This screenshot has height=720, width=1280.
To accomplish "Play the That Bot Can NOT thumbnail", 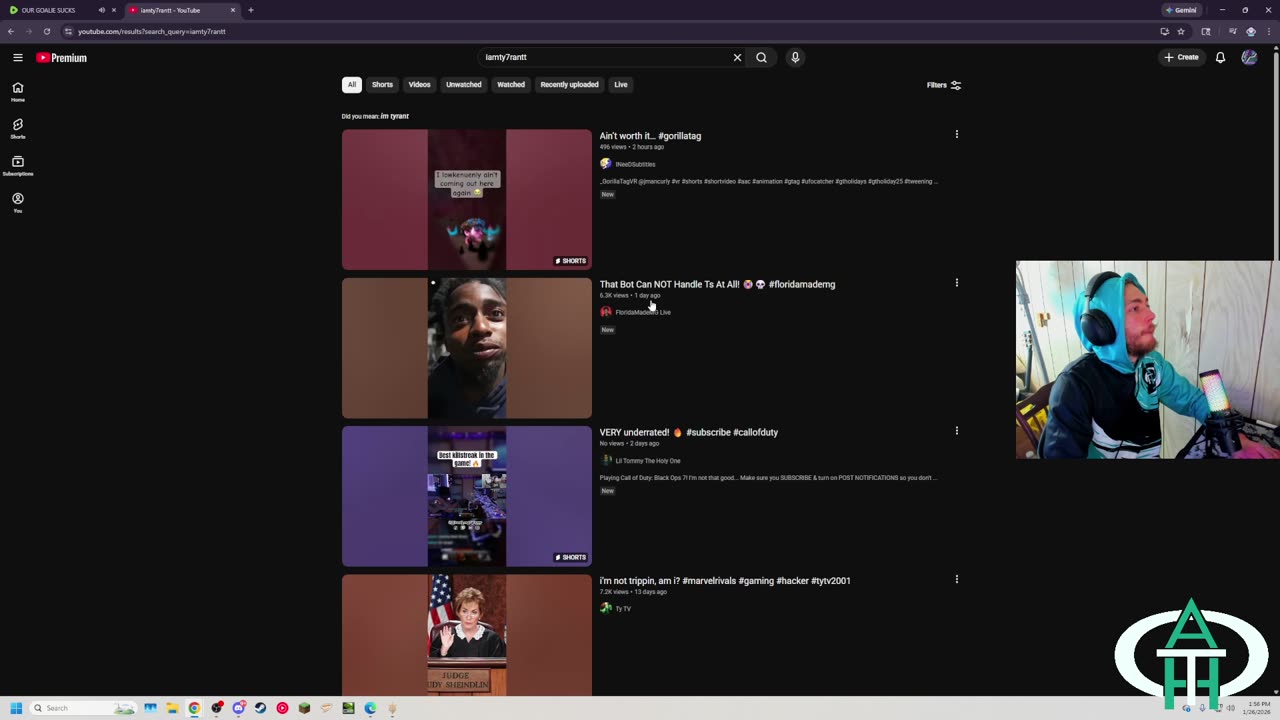I will click(467, 348).
